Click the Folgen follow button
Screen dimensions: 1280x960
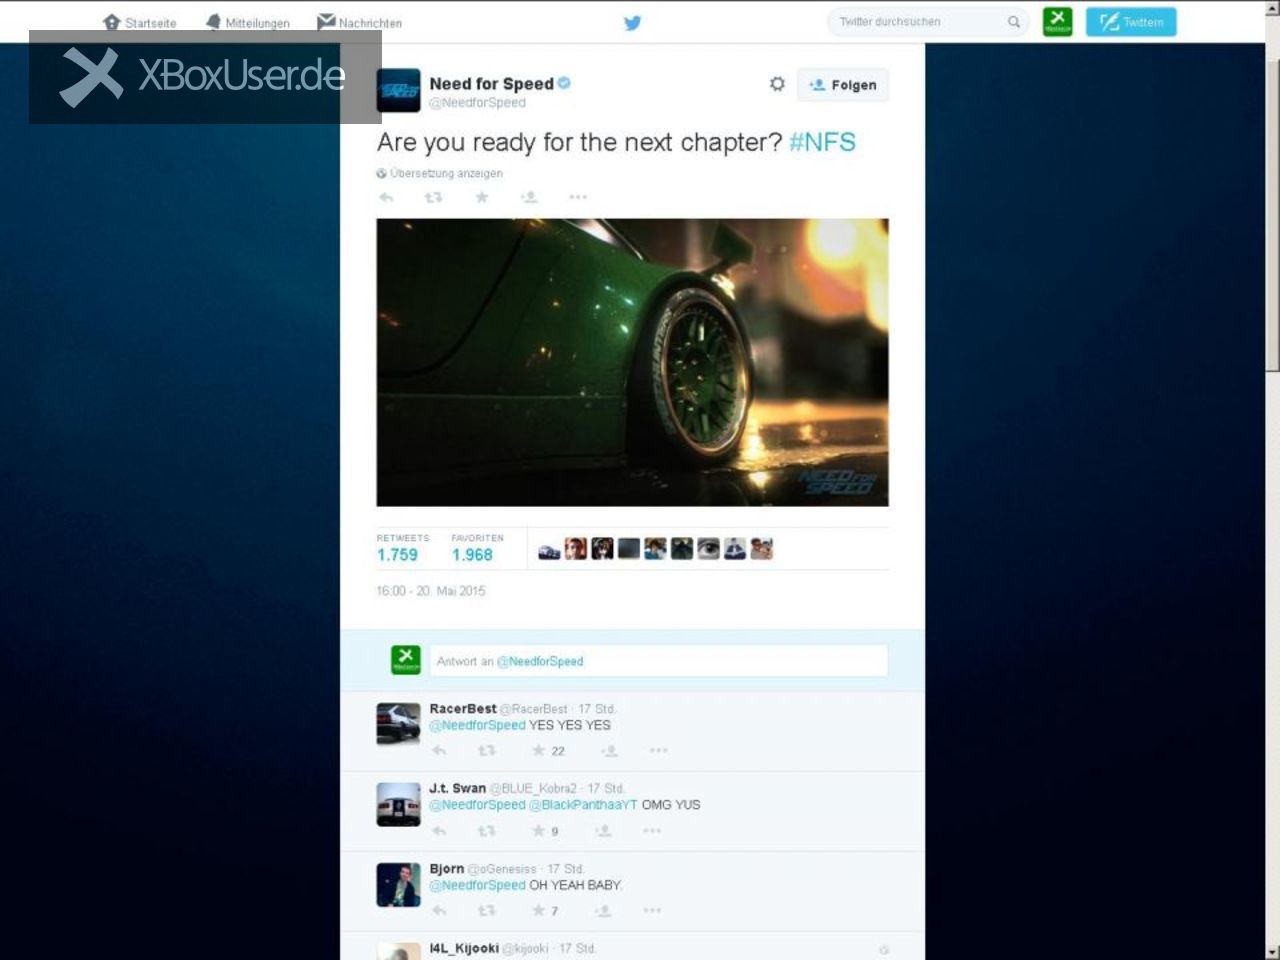click(x=843, y=85)
